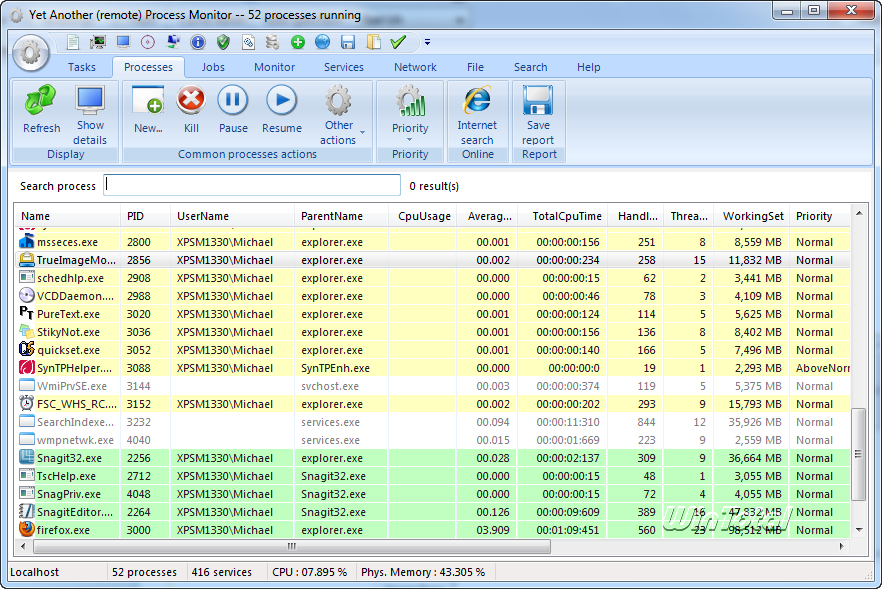The width and height of the screenshot is (882, 589).
Task: Click the performance monitor graph icon
Action: click(98, 42)
